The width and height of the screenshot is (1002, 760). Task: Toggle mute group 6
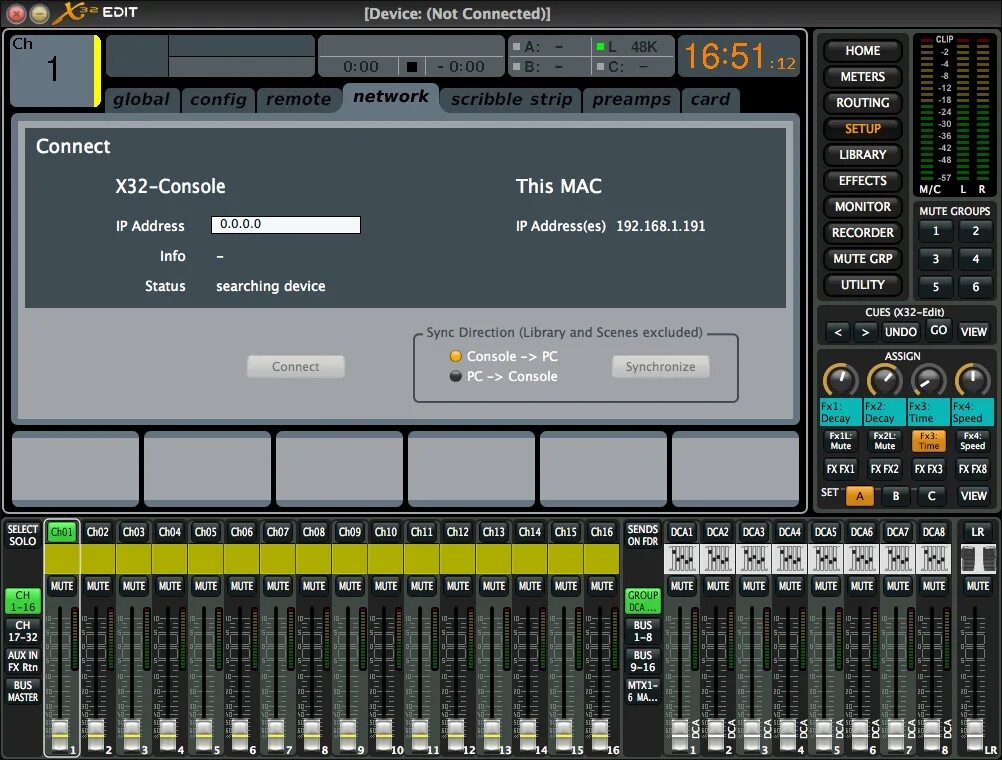[x=975, y=287]
